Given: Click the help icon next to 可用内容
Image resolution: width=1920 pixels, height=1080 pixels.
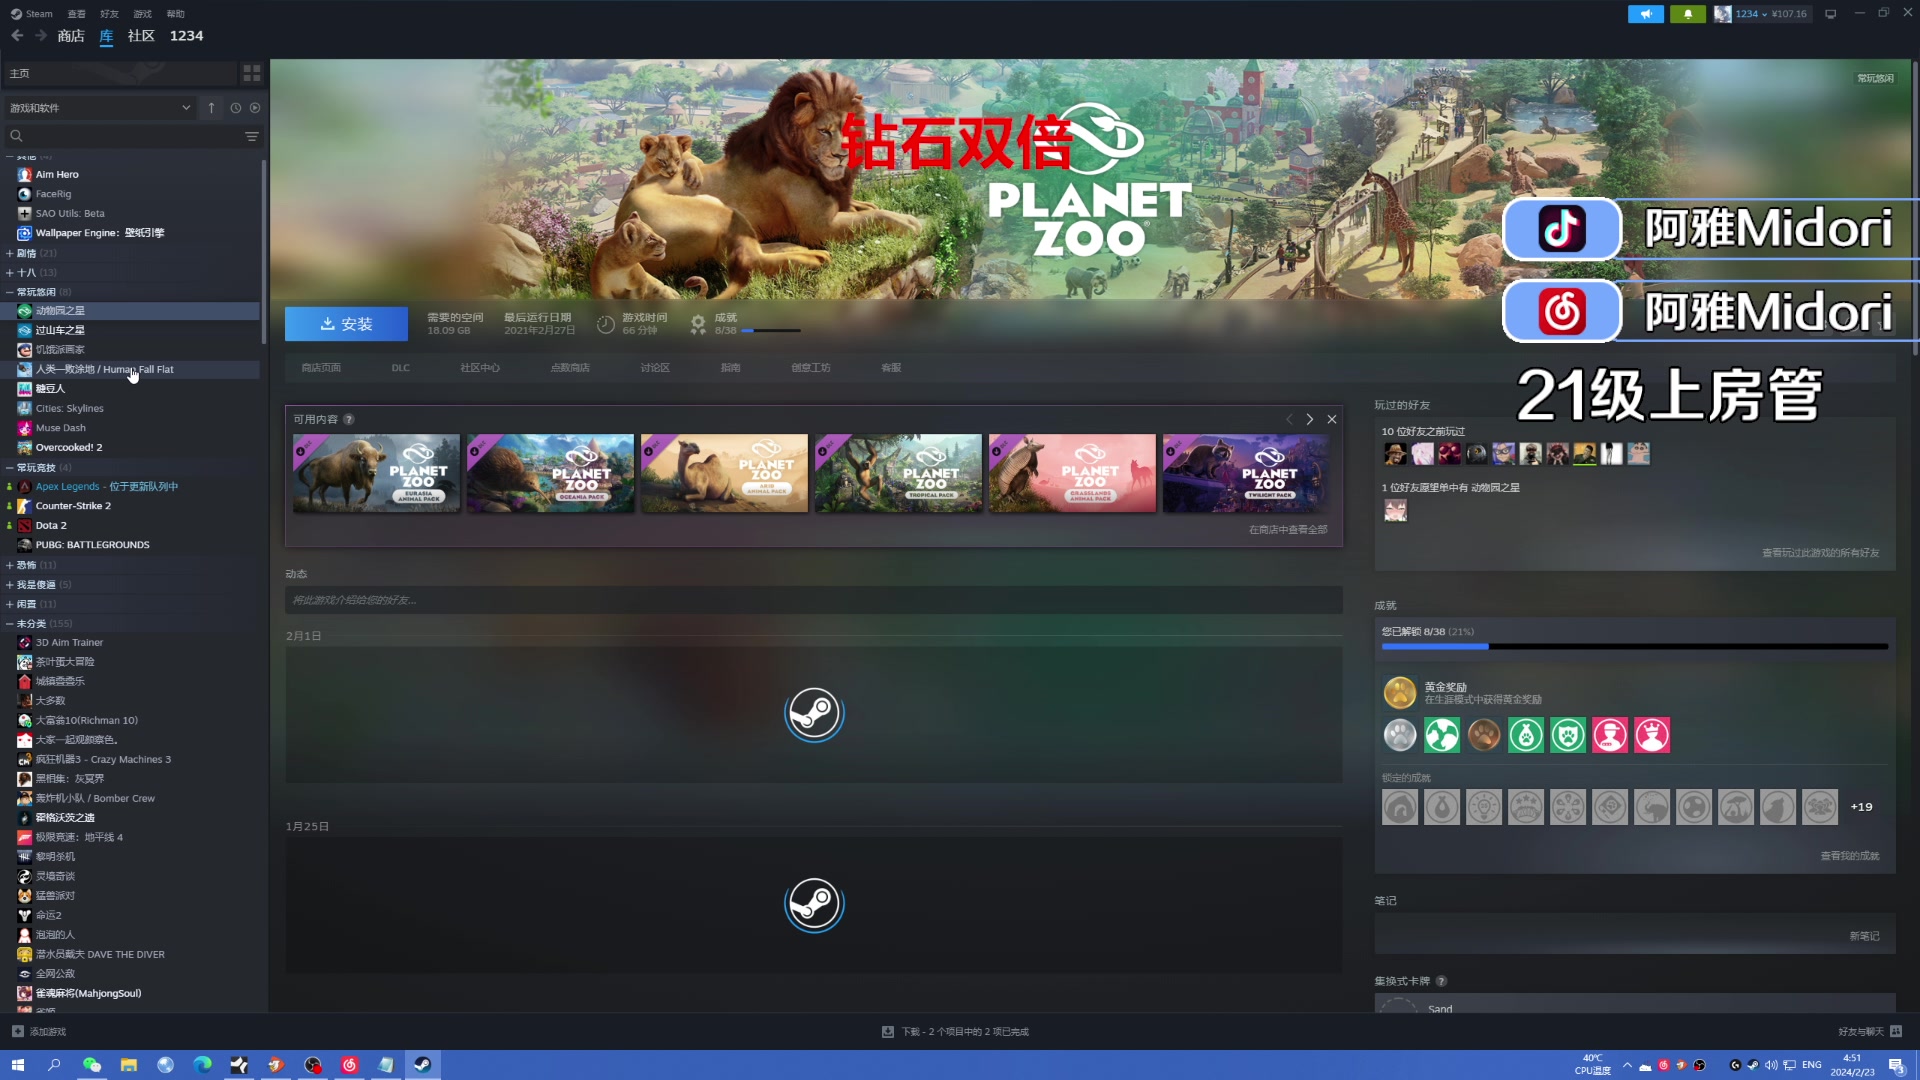Looking at the screenshot, I should coord(349,419).
